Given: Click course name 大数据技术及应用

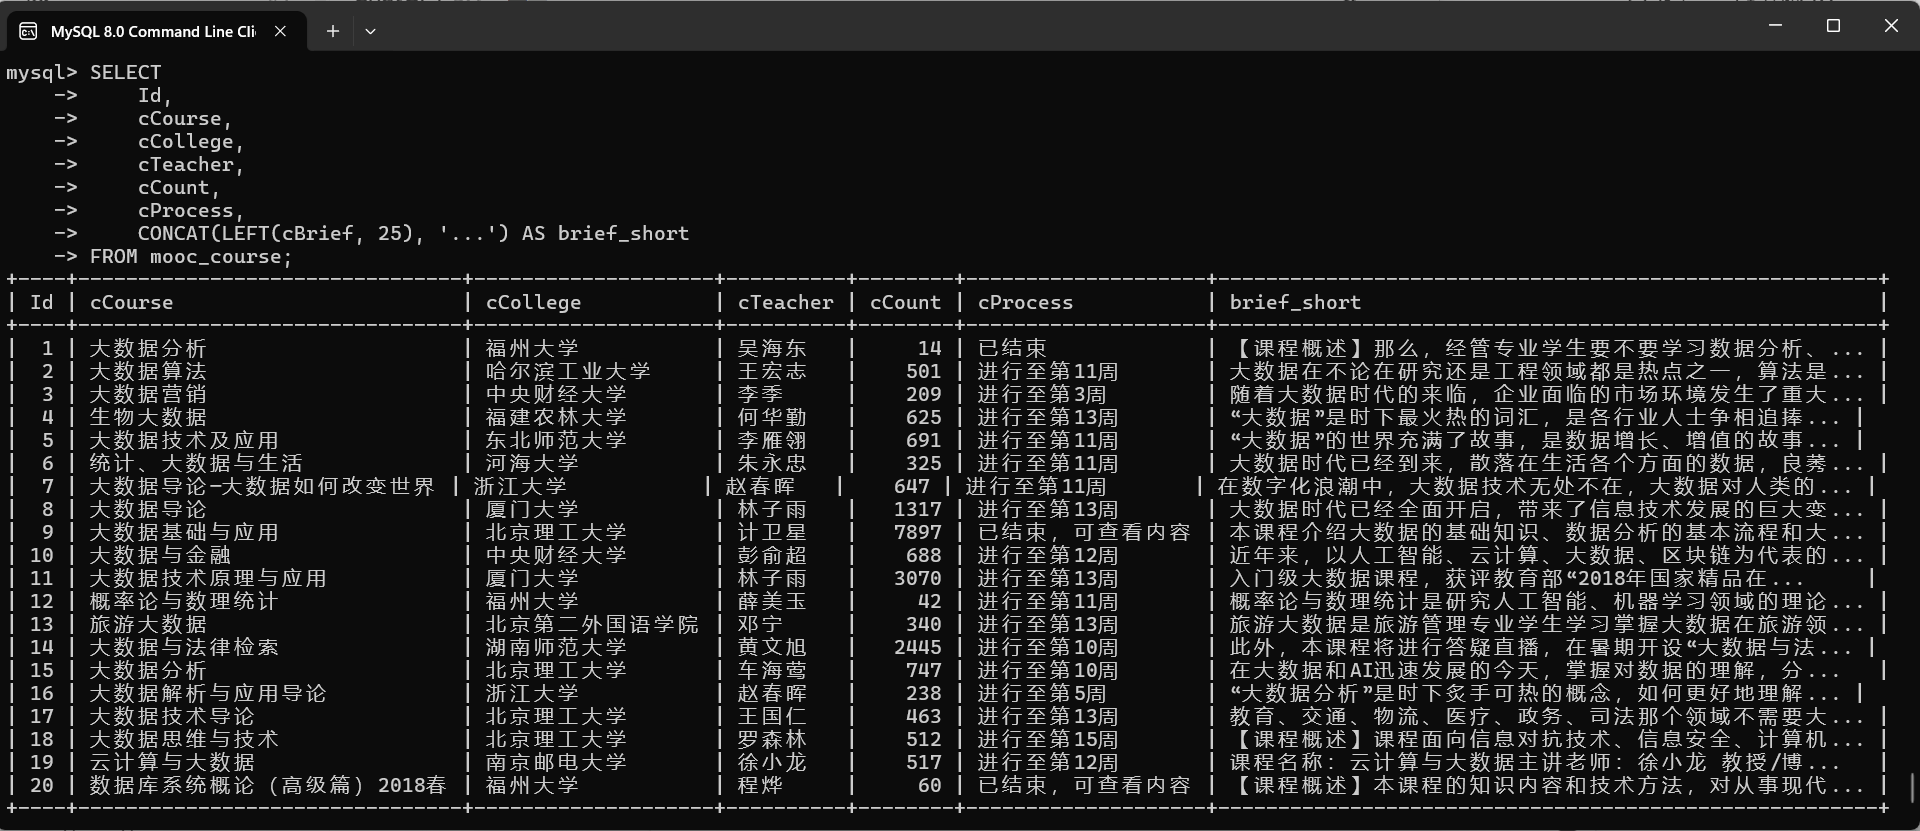Looking at the screenshot, I should tap(184, 440).
